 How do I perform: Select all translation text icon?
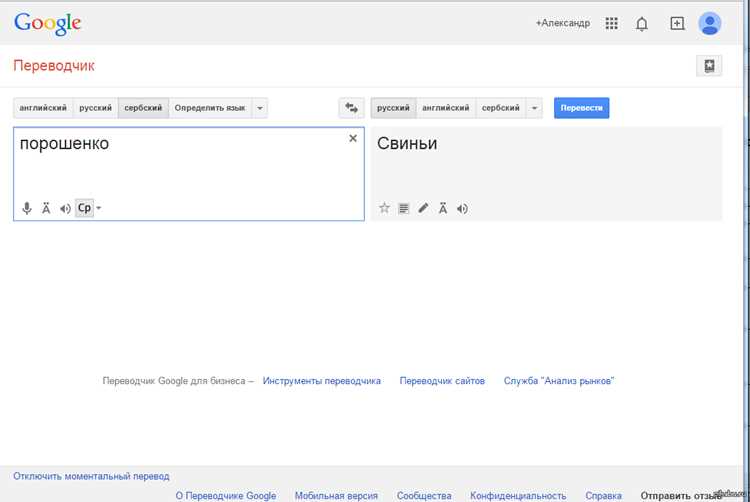[x=404, y=208]
